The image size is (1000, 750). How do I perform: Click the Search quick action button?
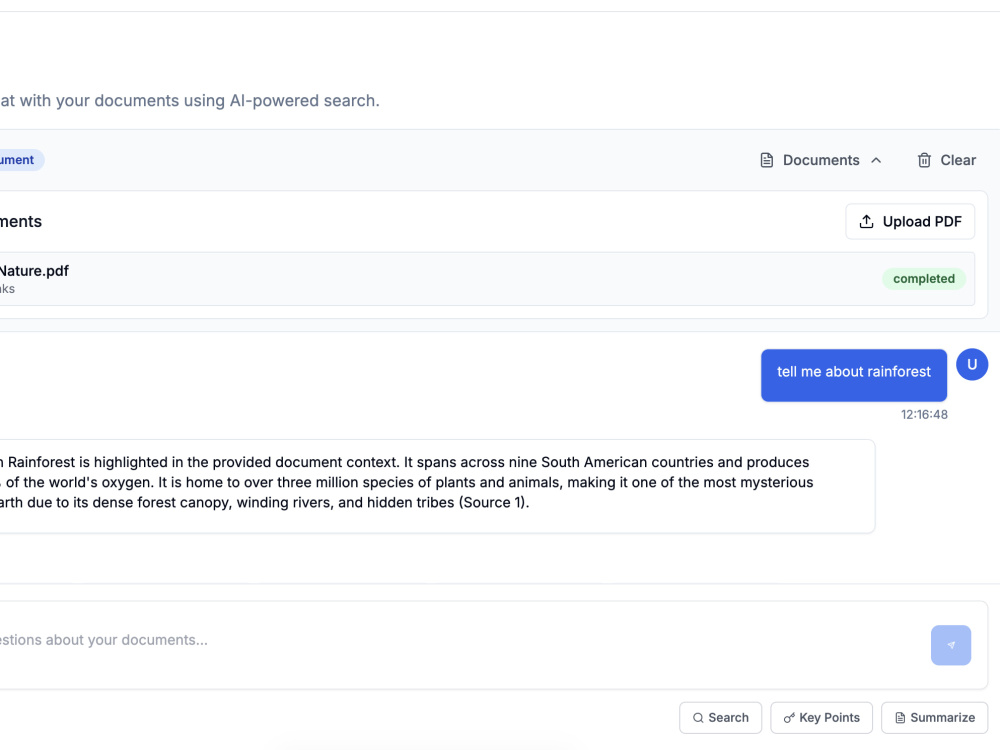click(720, 717)
